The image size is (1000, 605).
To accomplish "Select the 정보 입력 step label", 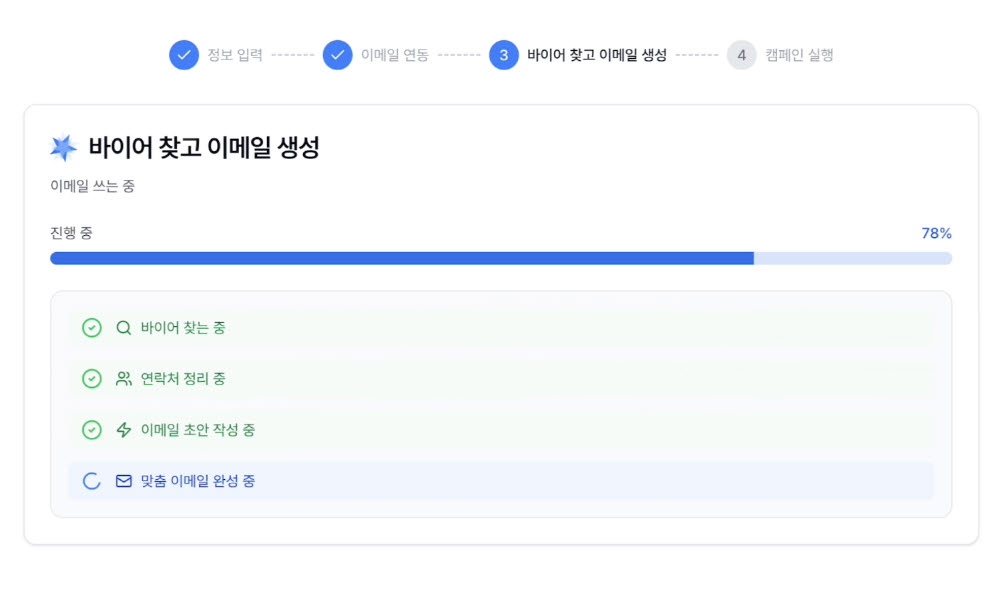I will point(235,55).
